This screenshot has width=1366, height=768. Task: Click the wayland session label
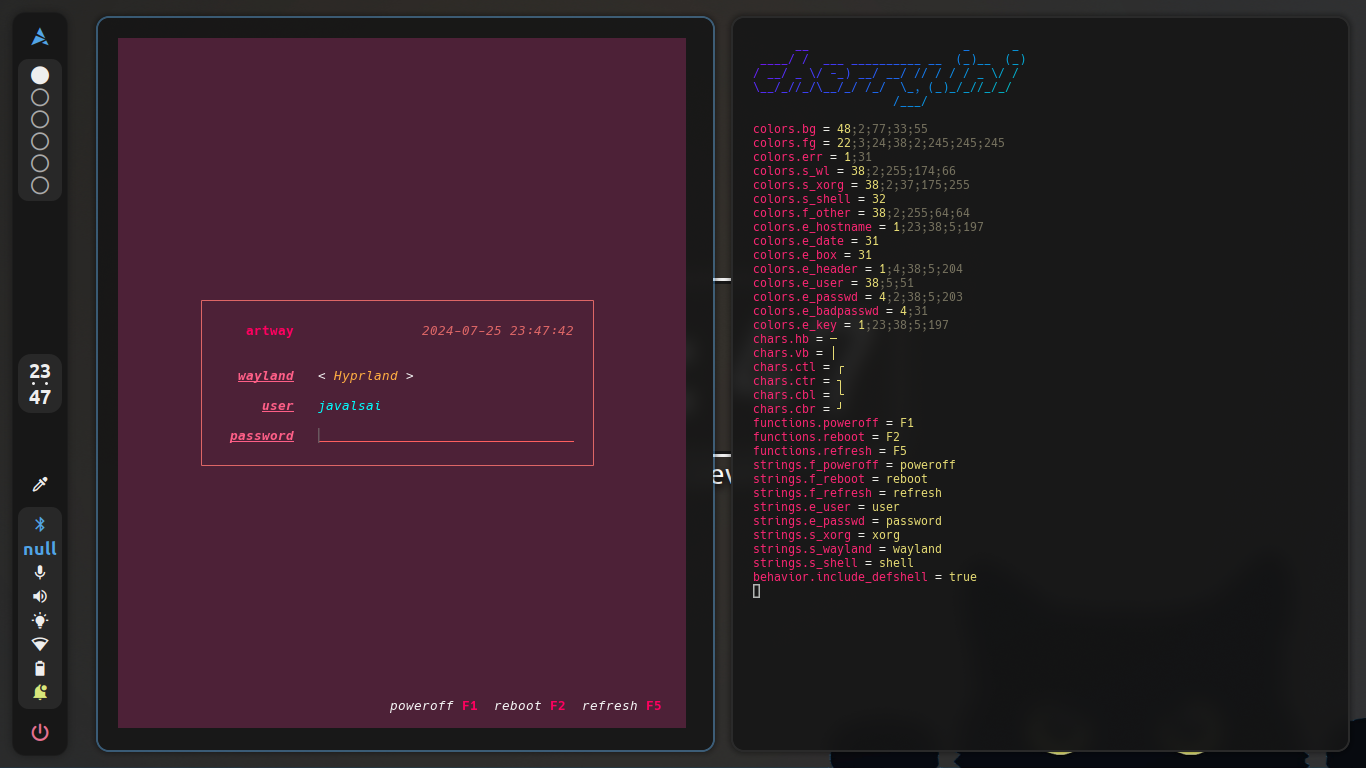click(266, 376)
